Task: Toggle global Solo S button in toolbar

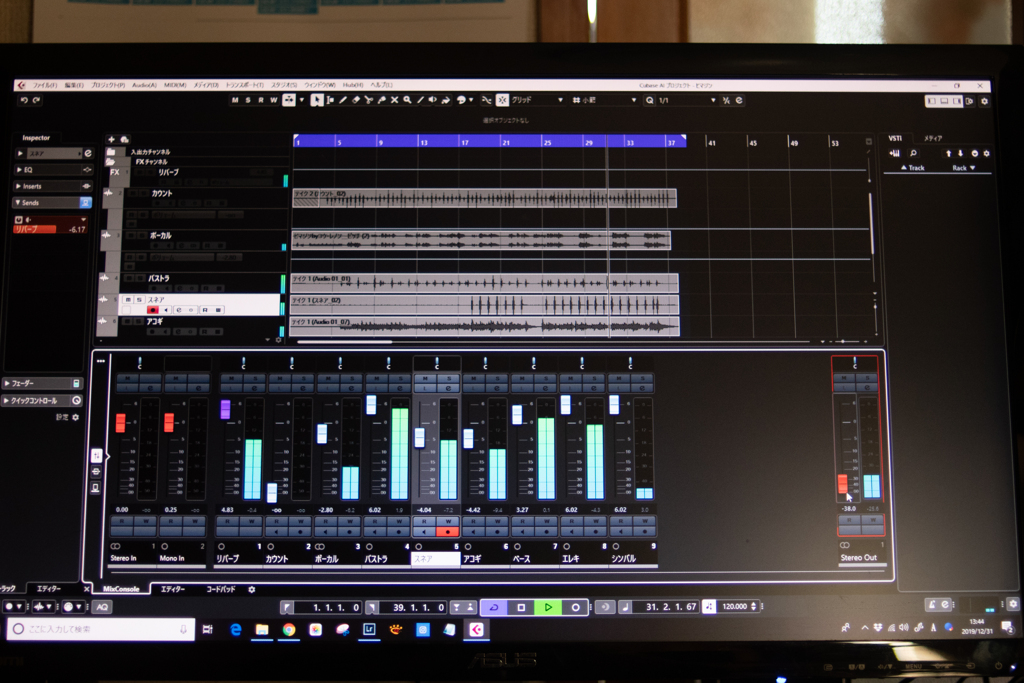Action: pos(248,100)
